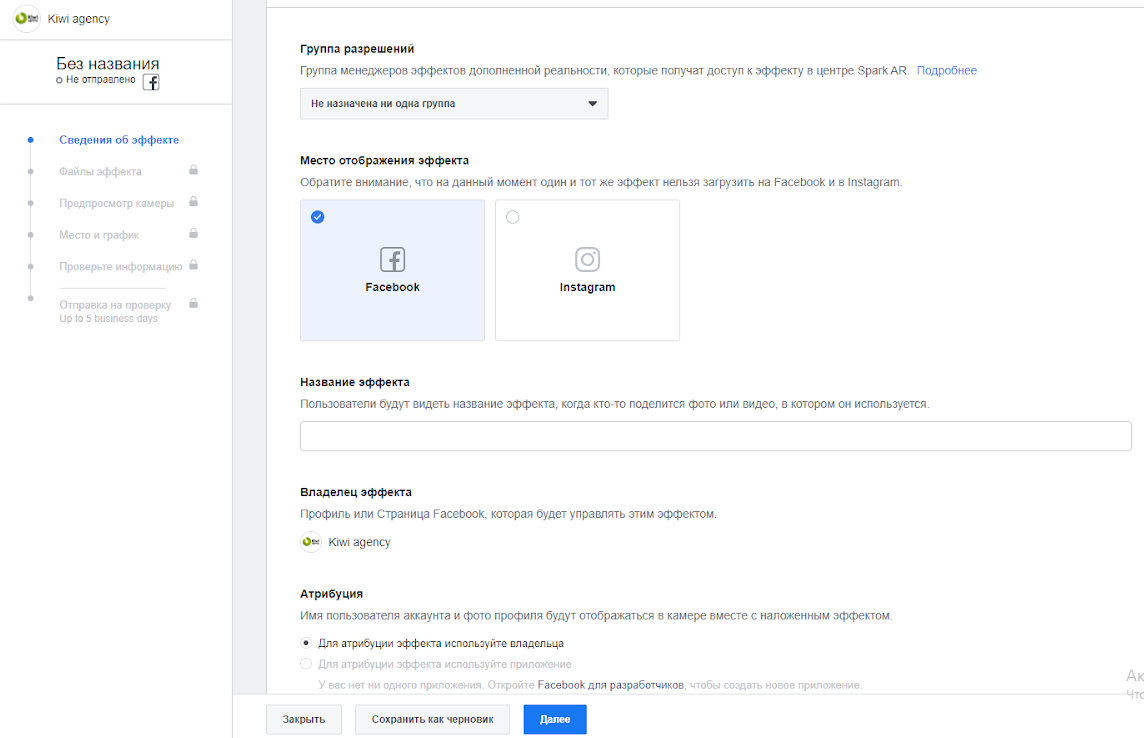Screen dimensions: 1144x738
Task: Click the blue Далее button
Action: 555,719
